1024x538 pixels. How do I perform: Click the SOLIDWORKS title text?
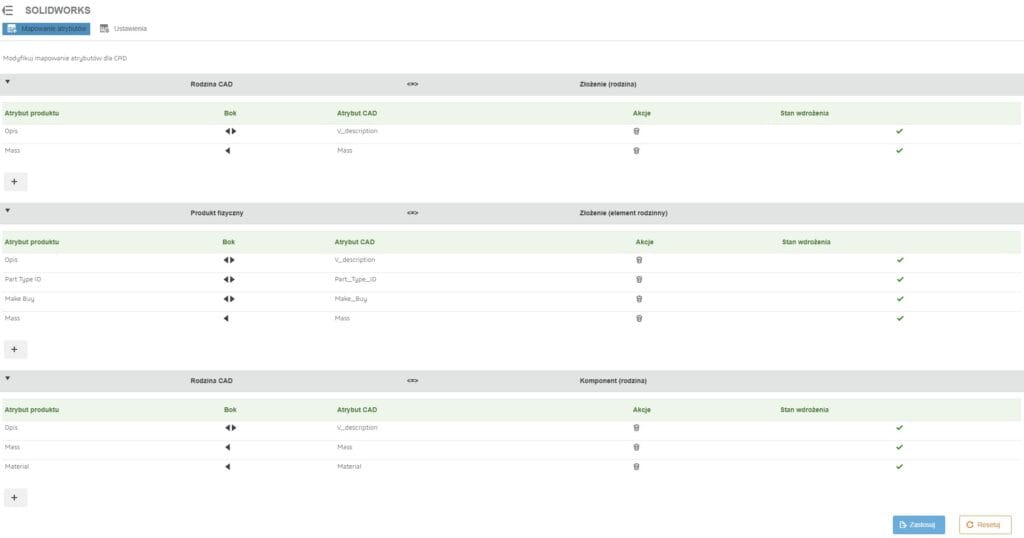pyautogui.click(x=57, y=10)
